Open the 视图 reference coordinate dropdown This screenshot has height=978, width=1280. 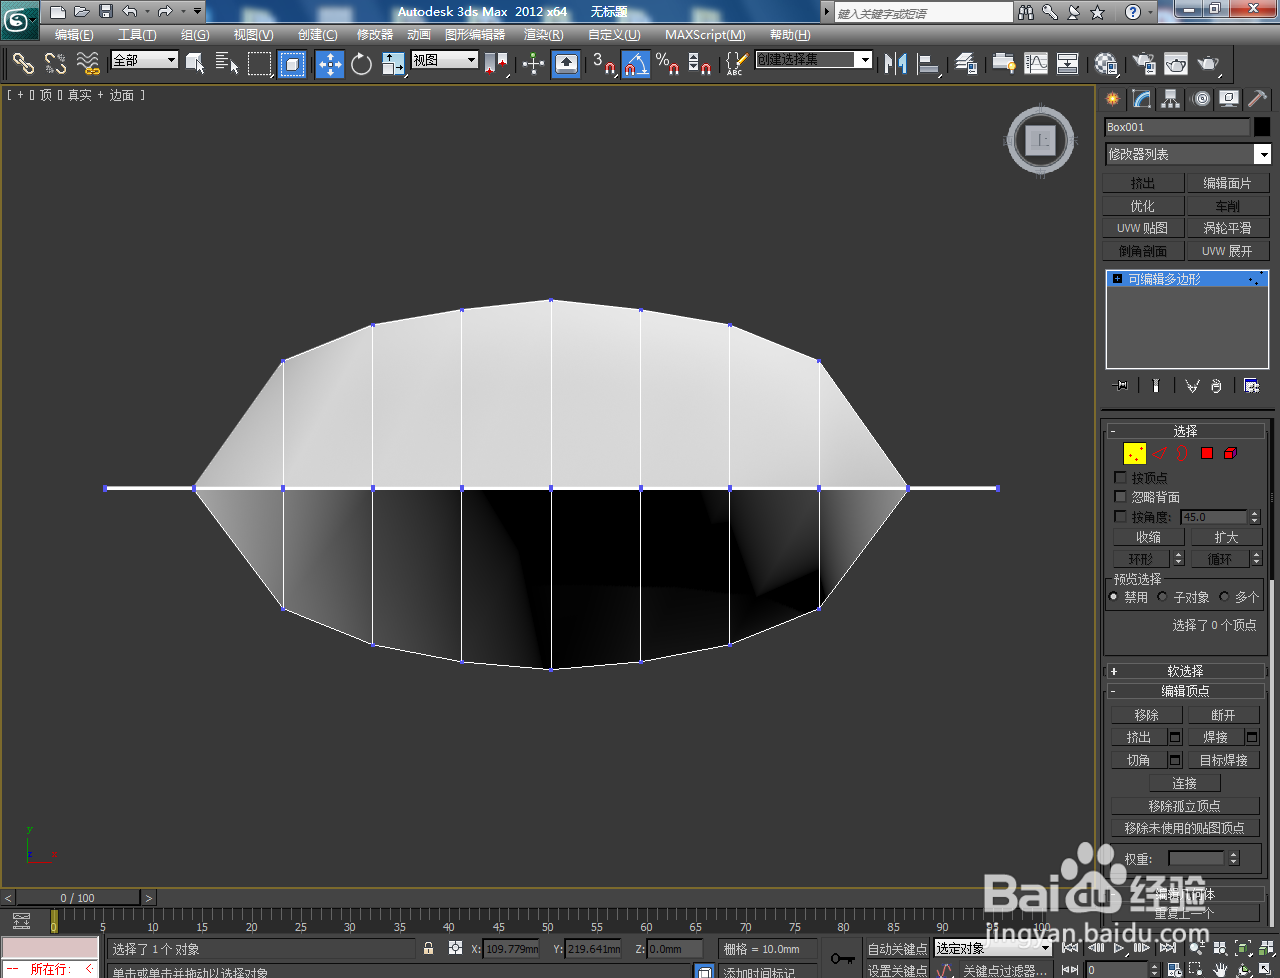pos(444,60)
